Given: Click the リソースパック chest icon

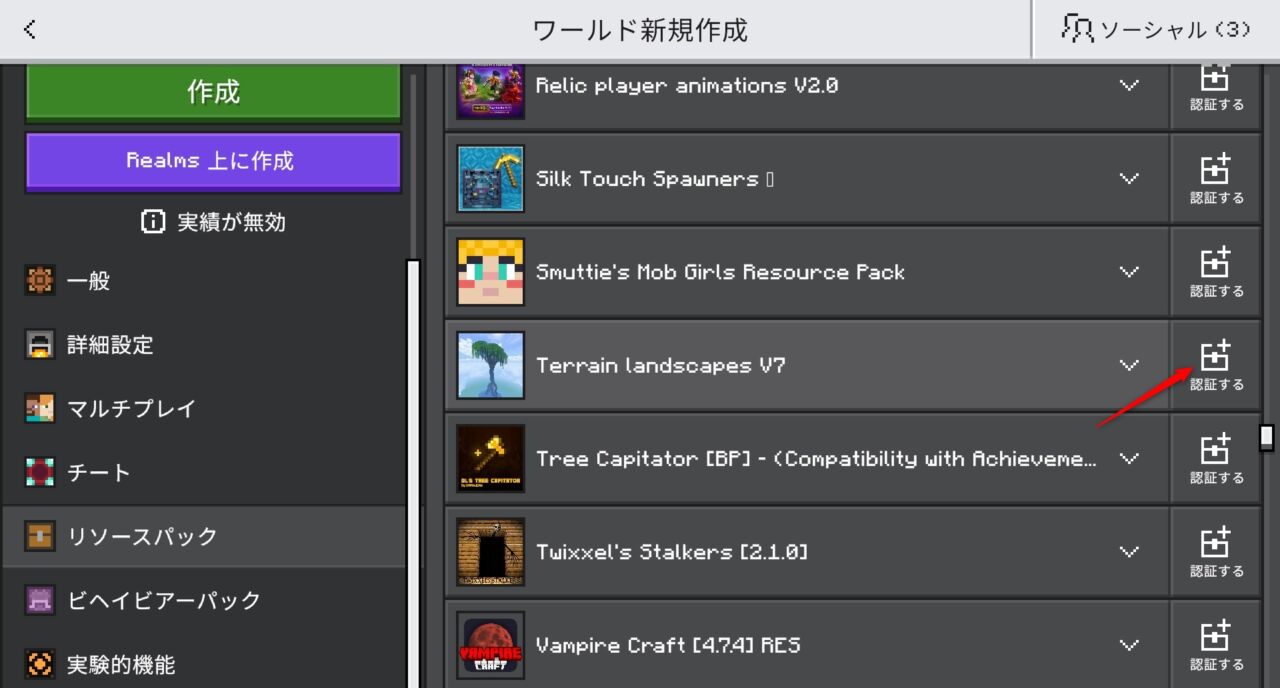Looking at the screenshot, I should point(40,536).
